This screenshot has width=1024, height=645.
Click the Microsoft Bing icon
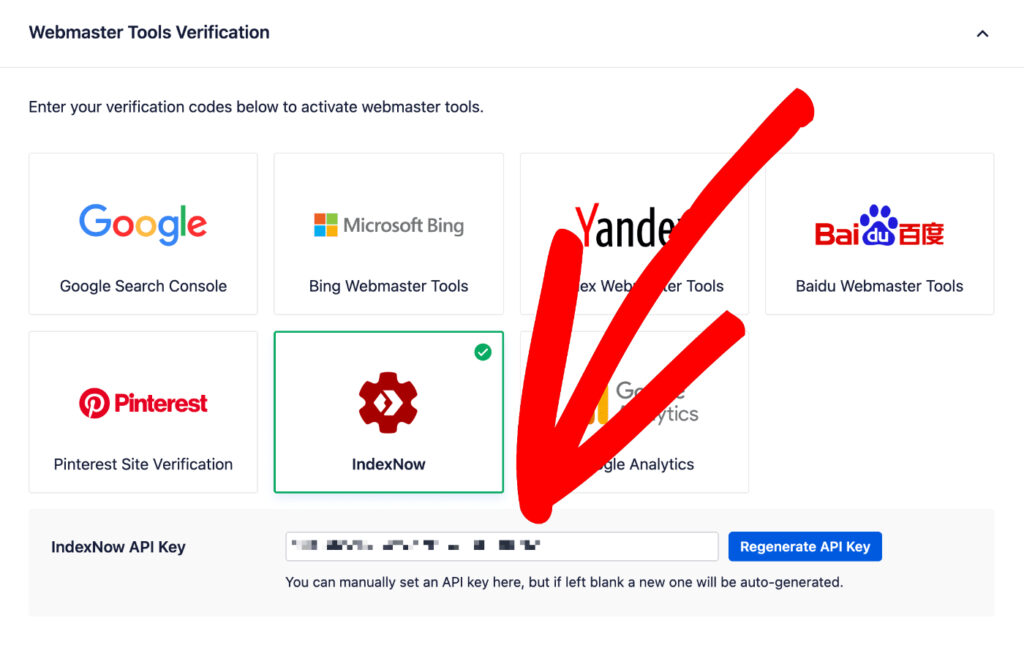388,225
